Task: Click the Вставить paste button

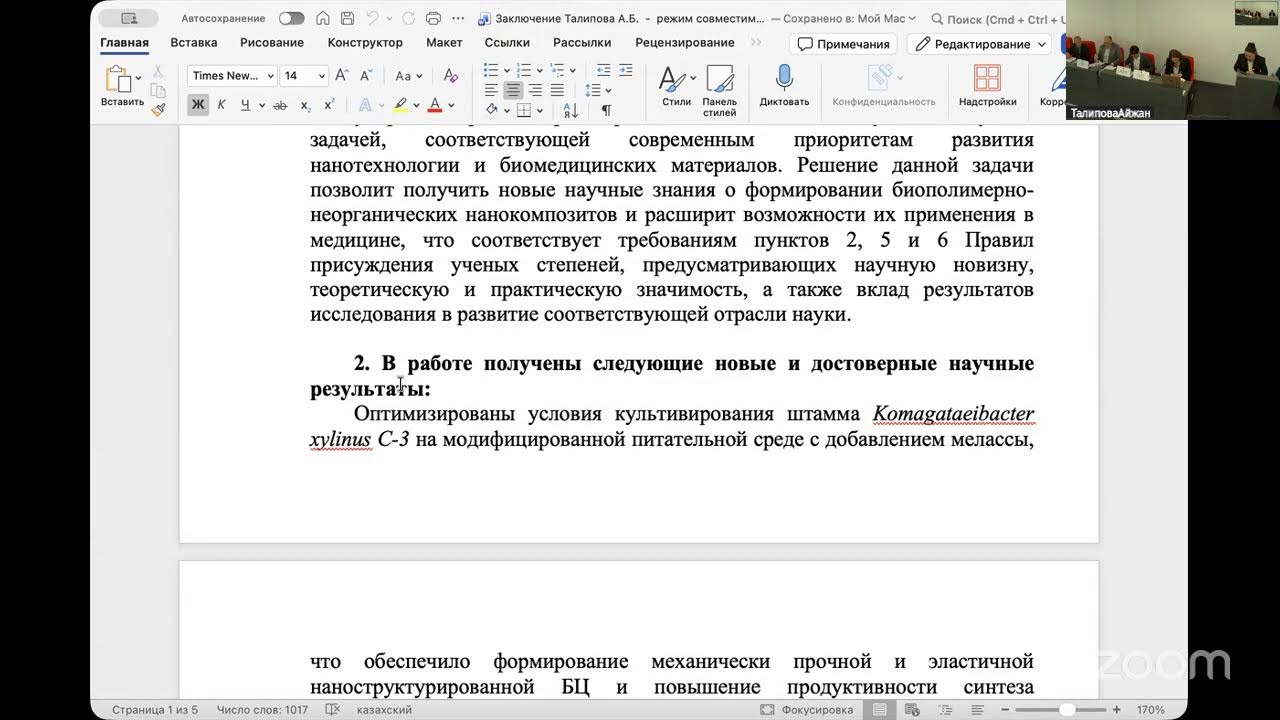Action: click(120, 87)
